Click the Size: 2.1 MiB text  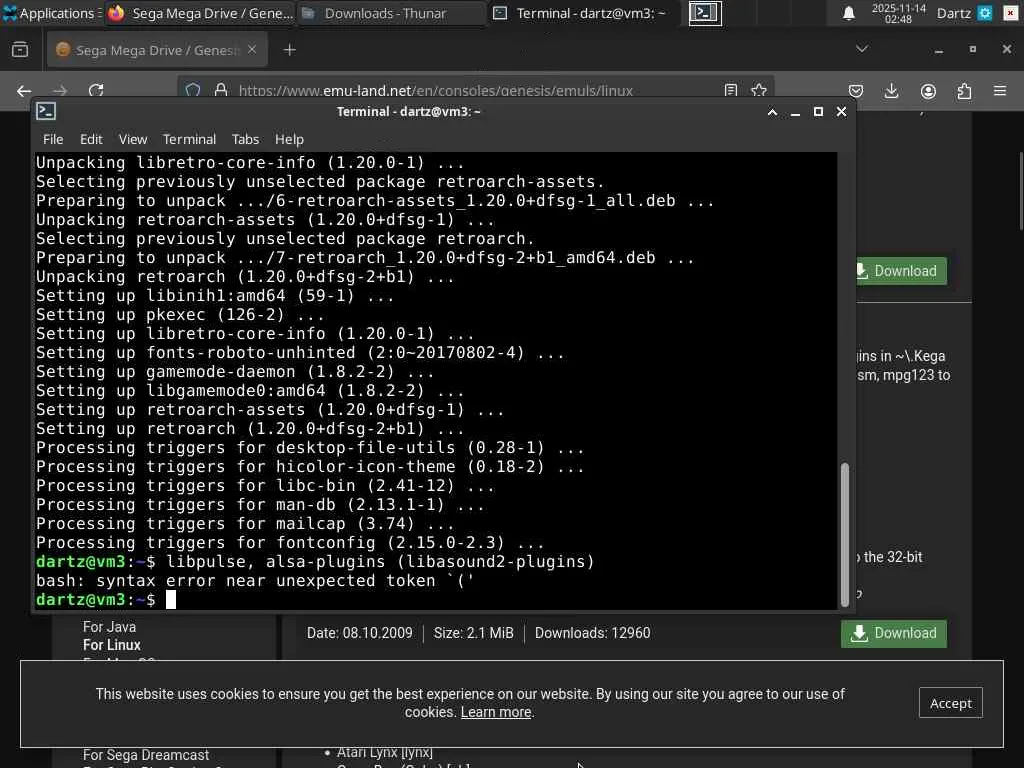pyautogui.click(x=473, y=633)
